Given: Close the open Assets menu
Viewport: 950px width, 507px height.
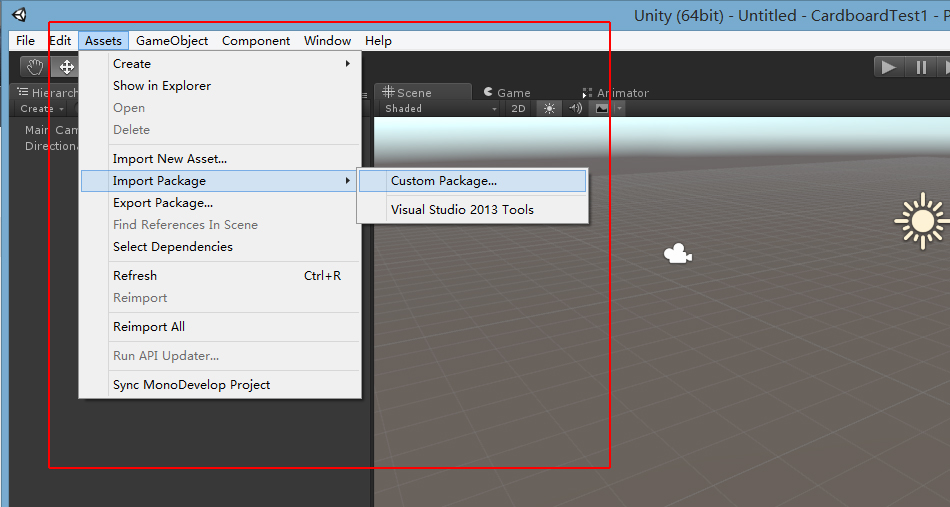Looking at the screenshot, I should [x=104, y=41].
